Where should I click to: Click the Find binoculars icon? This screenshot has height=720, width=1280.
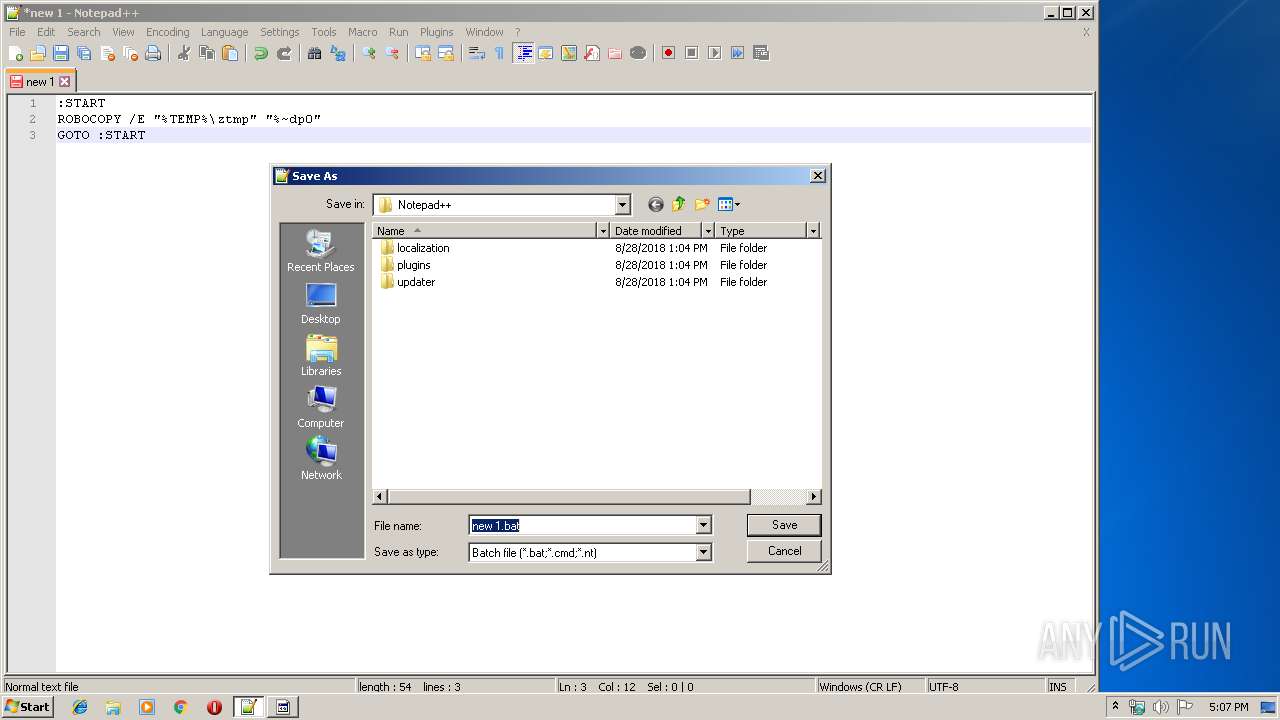pyautogui.click(x=315, y=53)
